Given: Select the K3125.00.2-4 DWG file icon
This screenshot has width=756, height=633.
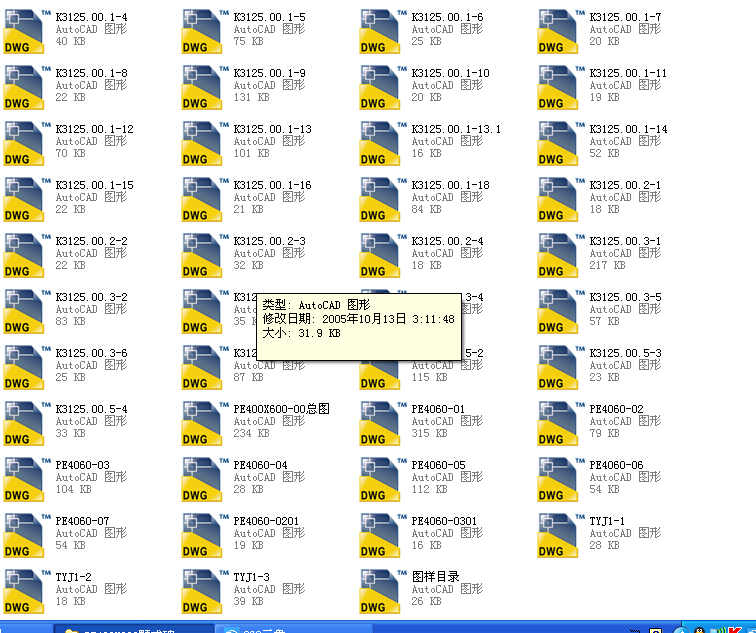Looking at the screenshot, I should pos(379,255).
